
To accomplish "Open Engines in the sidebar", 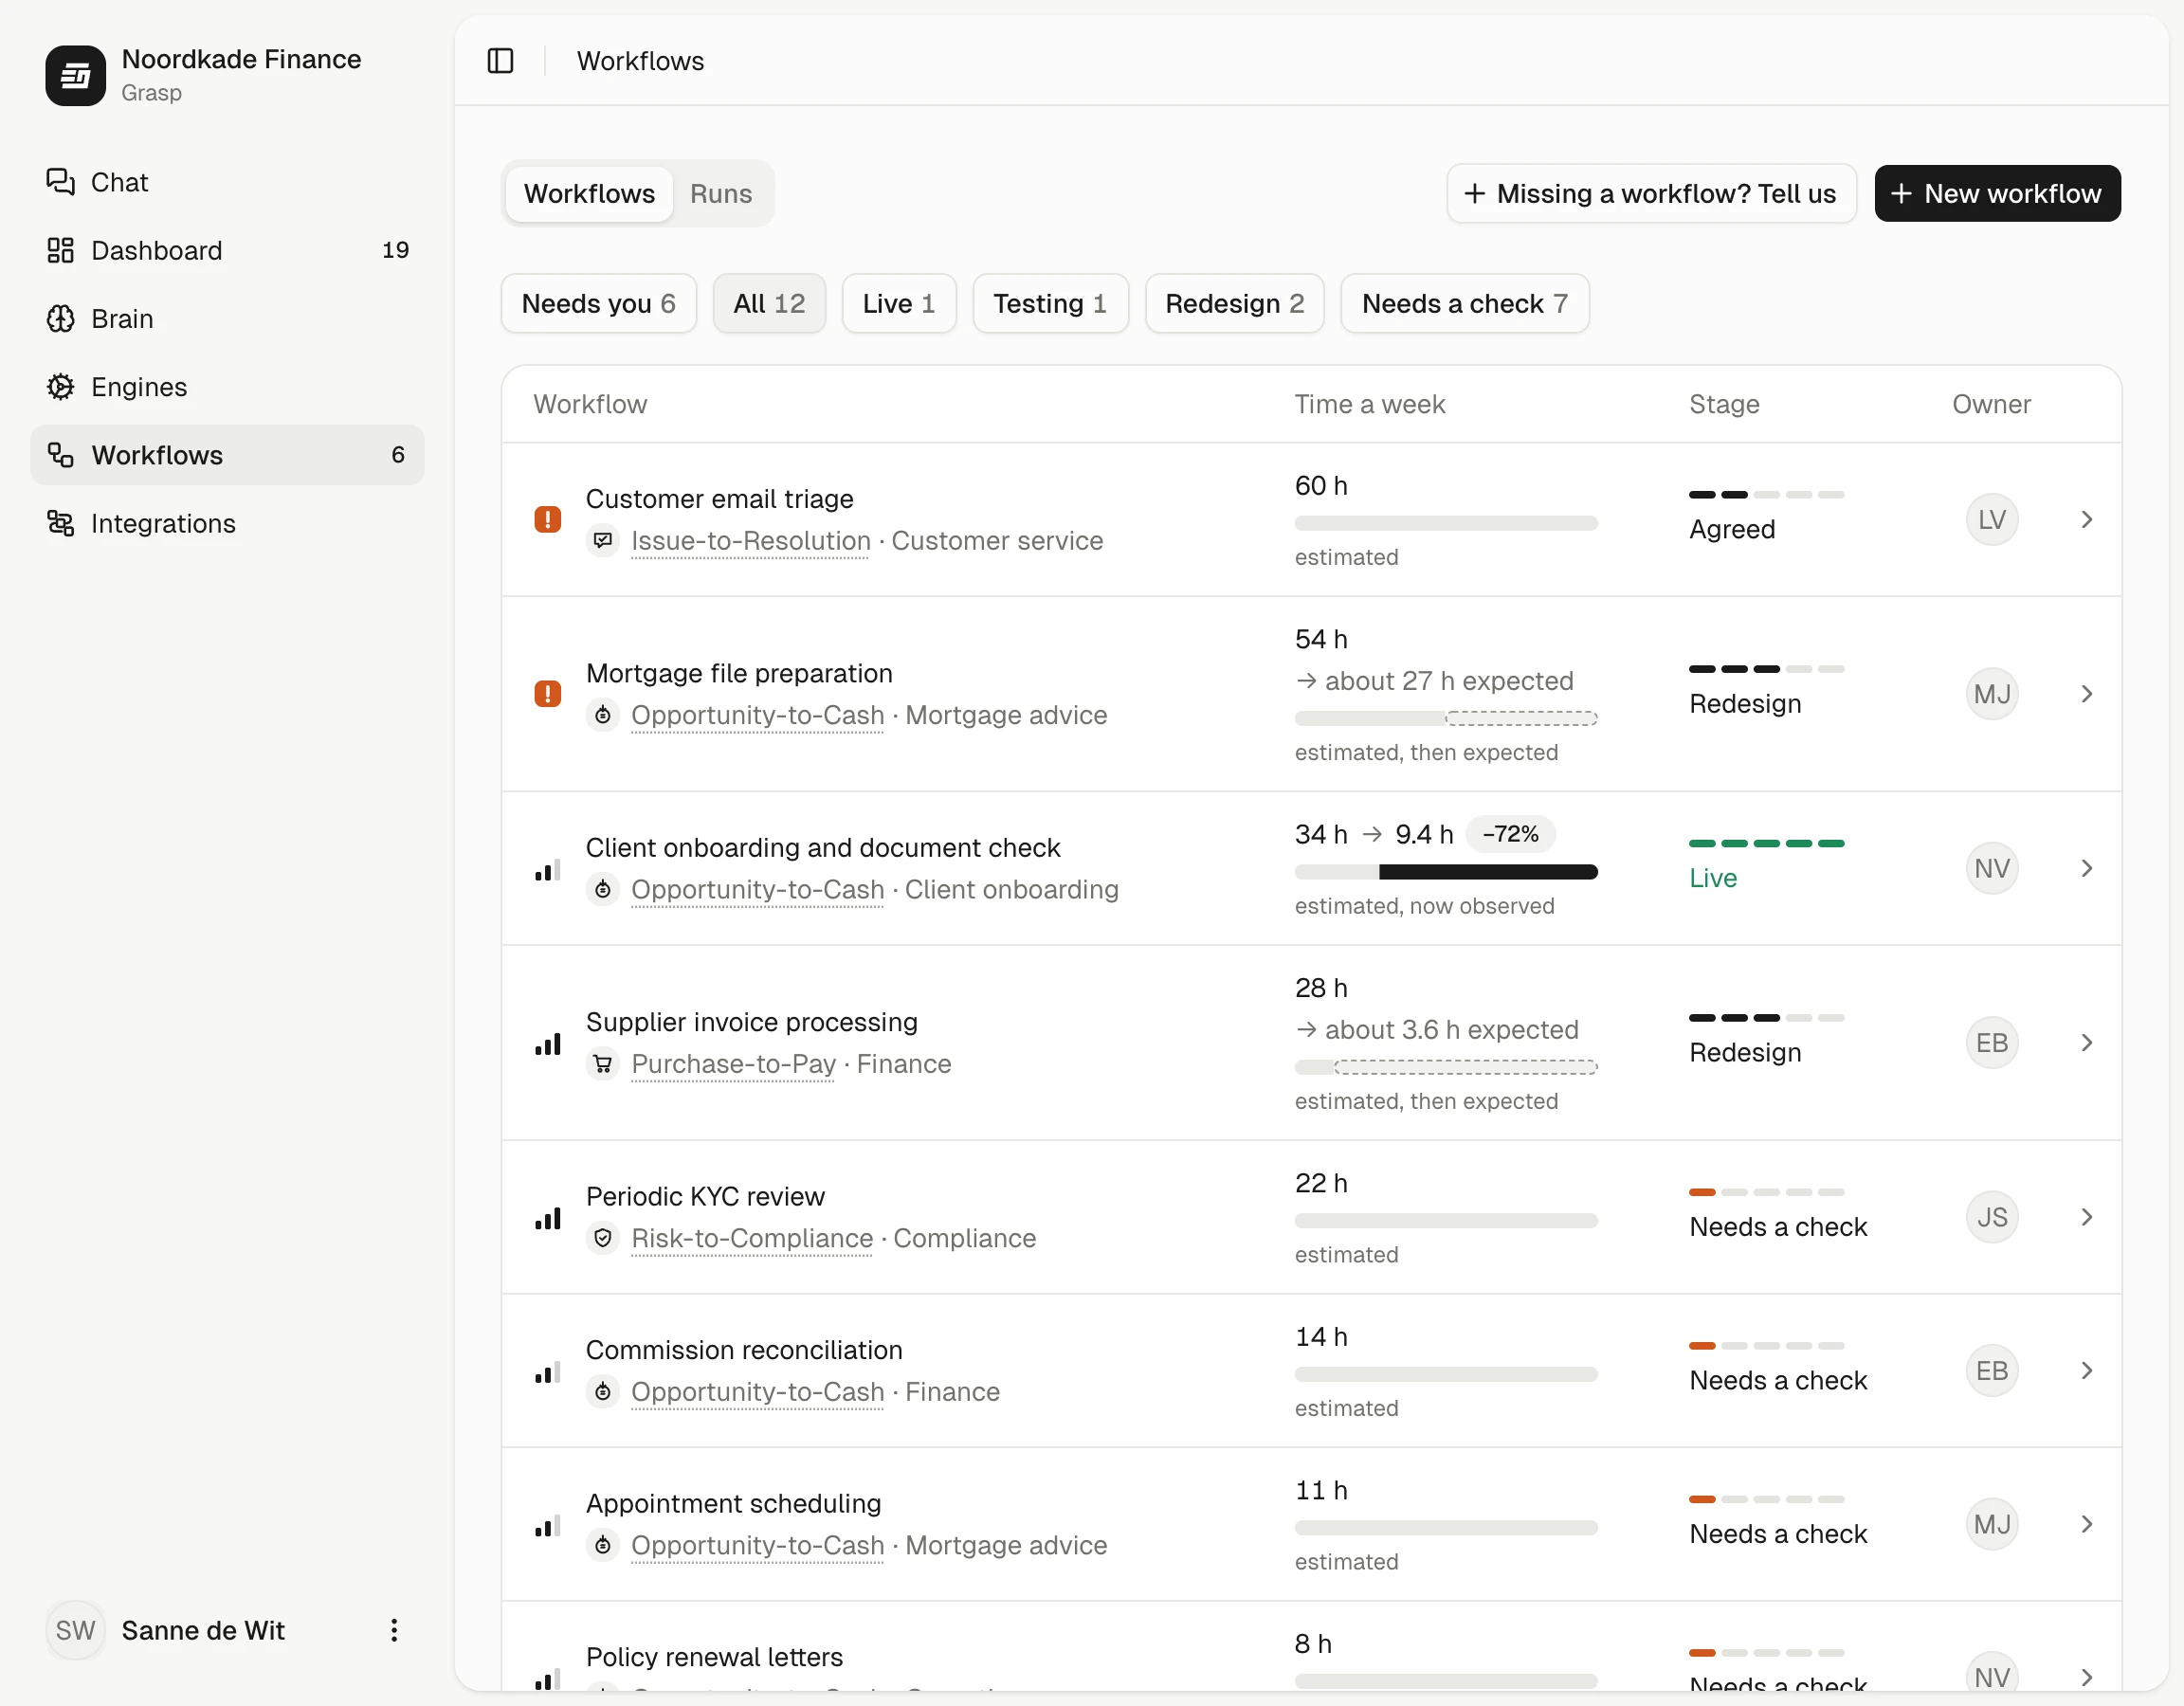I will pos(227,387).
